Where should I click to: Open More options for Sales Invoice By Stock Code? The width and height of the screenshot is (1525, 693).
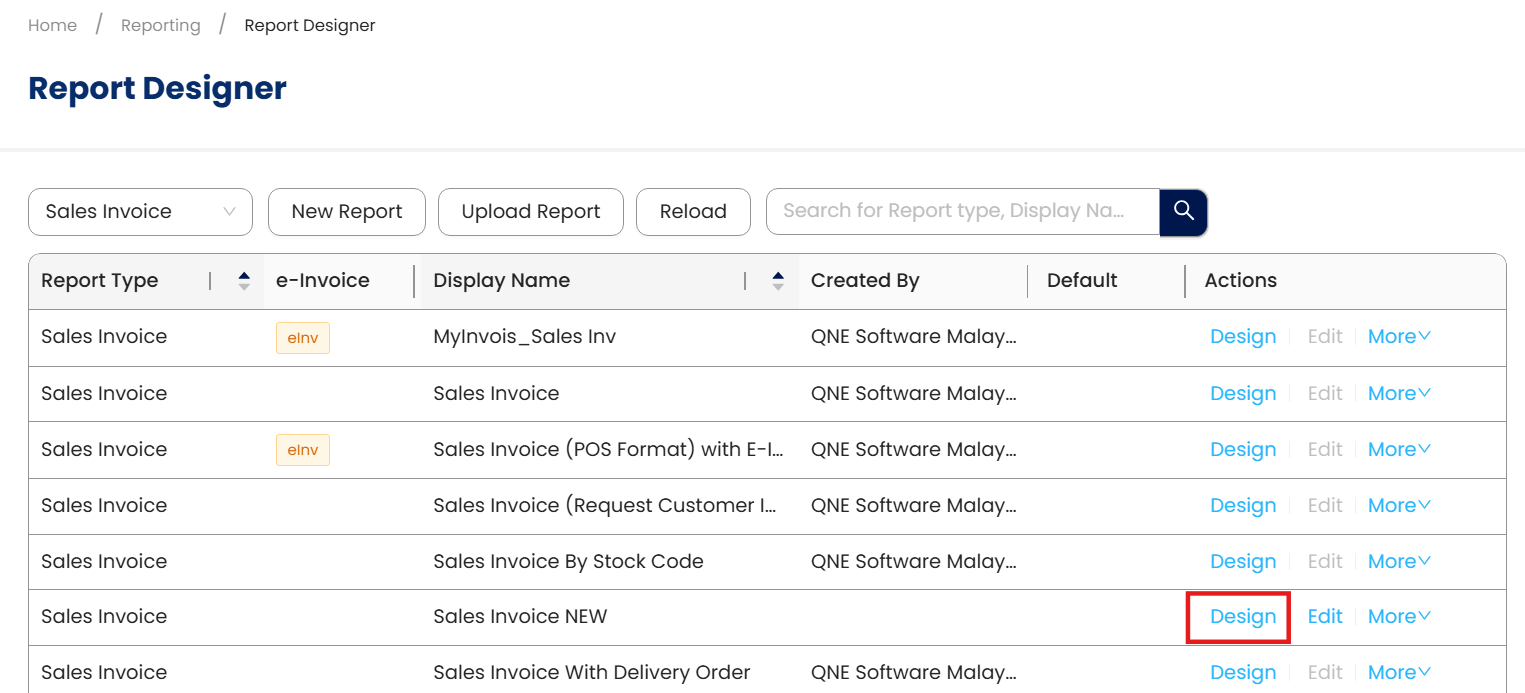click(x=1399, y=562)
